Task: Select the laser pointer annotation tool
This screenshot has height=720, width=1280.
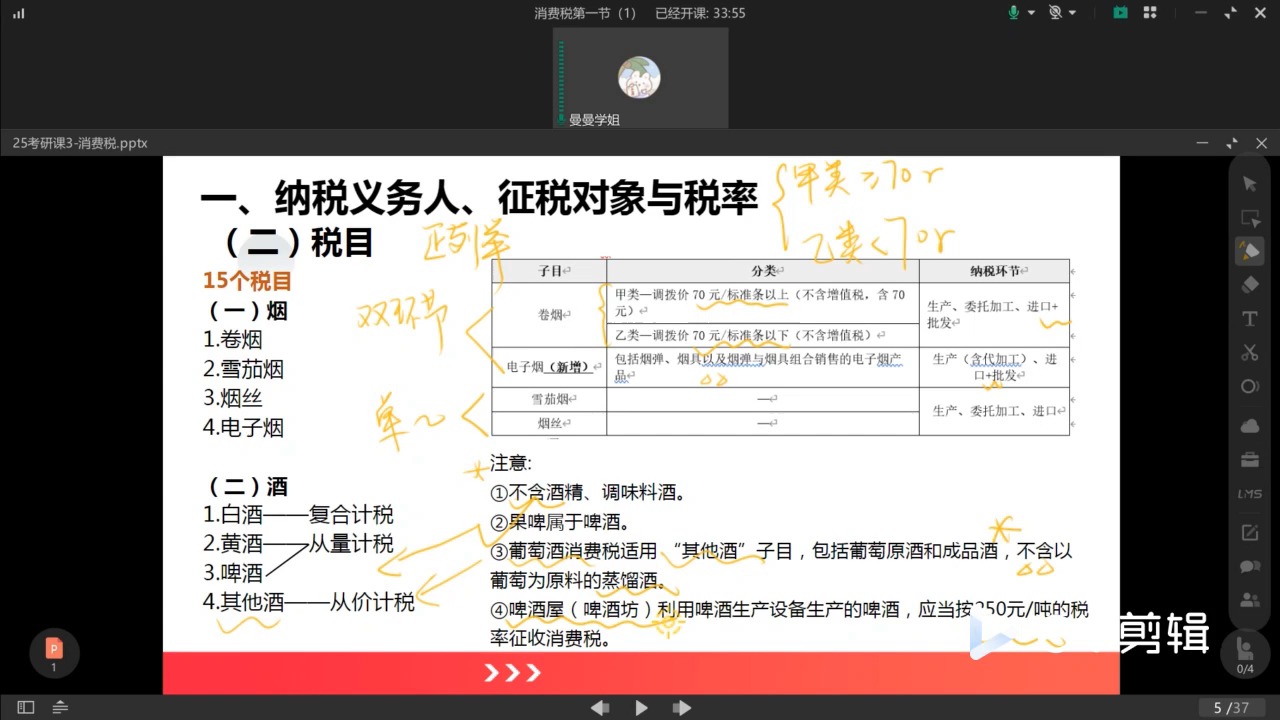Action: (x=1249, y=386)
